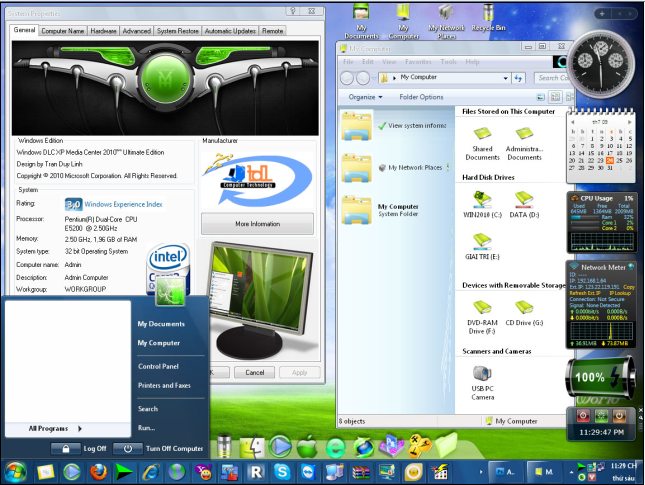Open the Tools menu in My Computer

[448, 62]
